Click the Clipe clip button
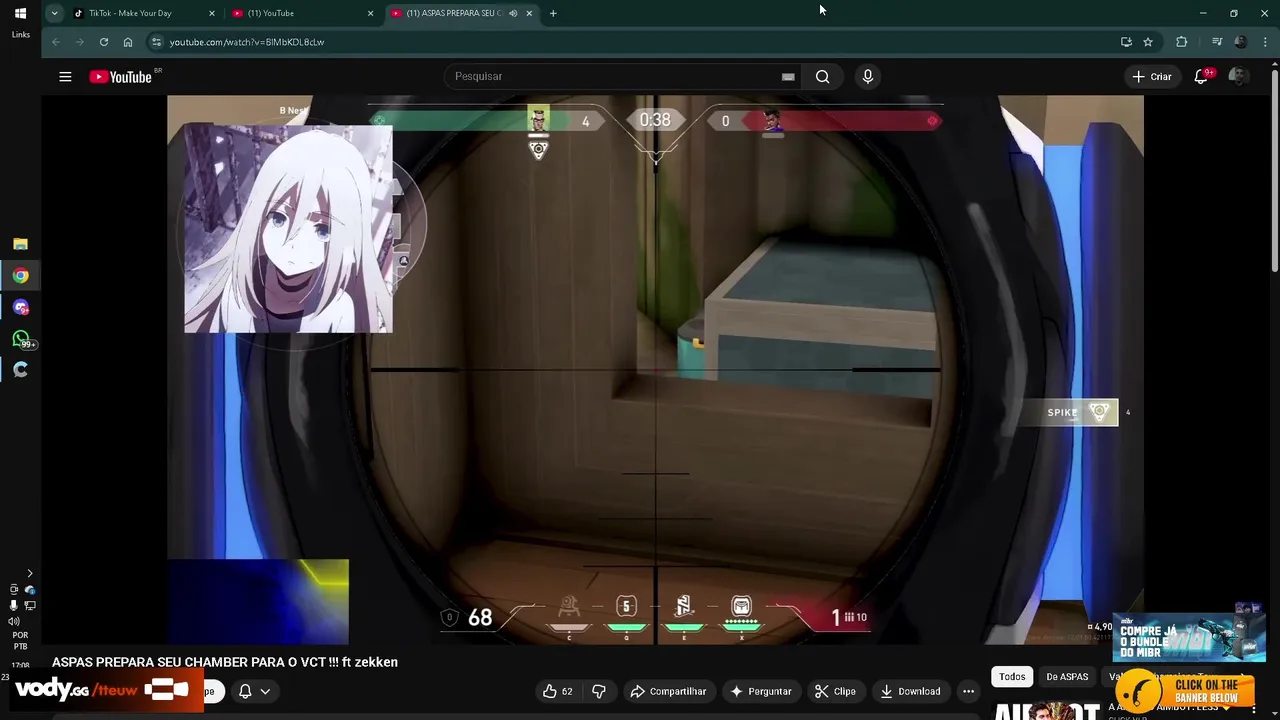The image size is (1280, 720). point(835,691)
